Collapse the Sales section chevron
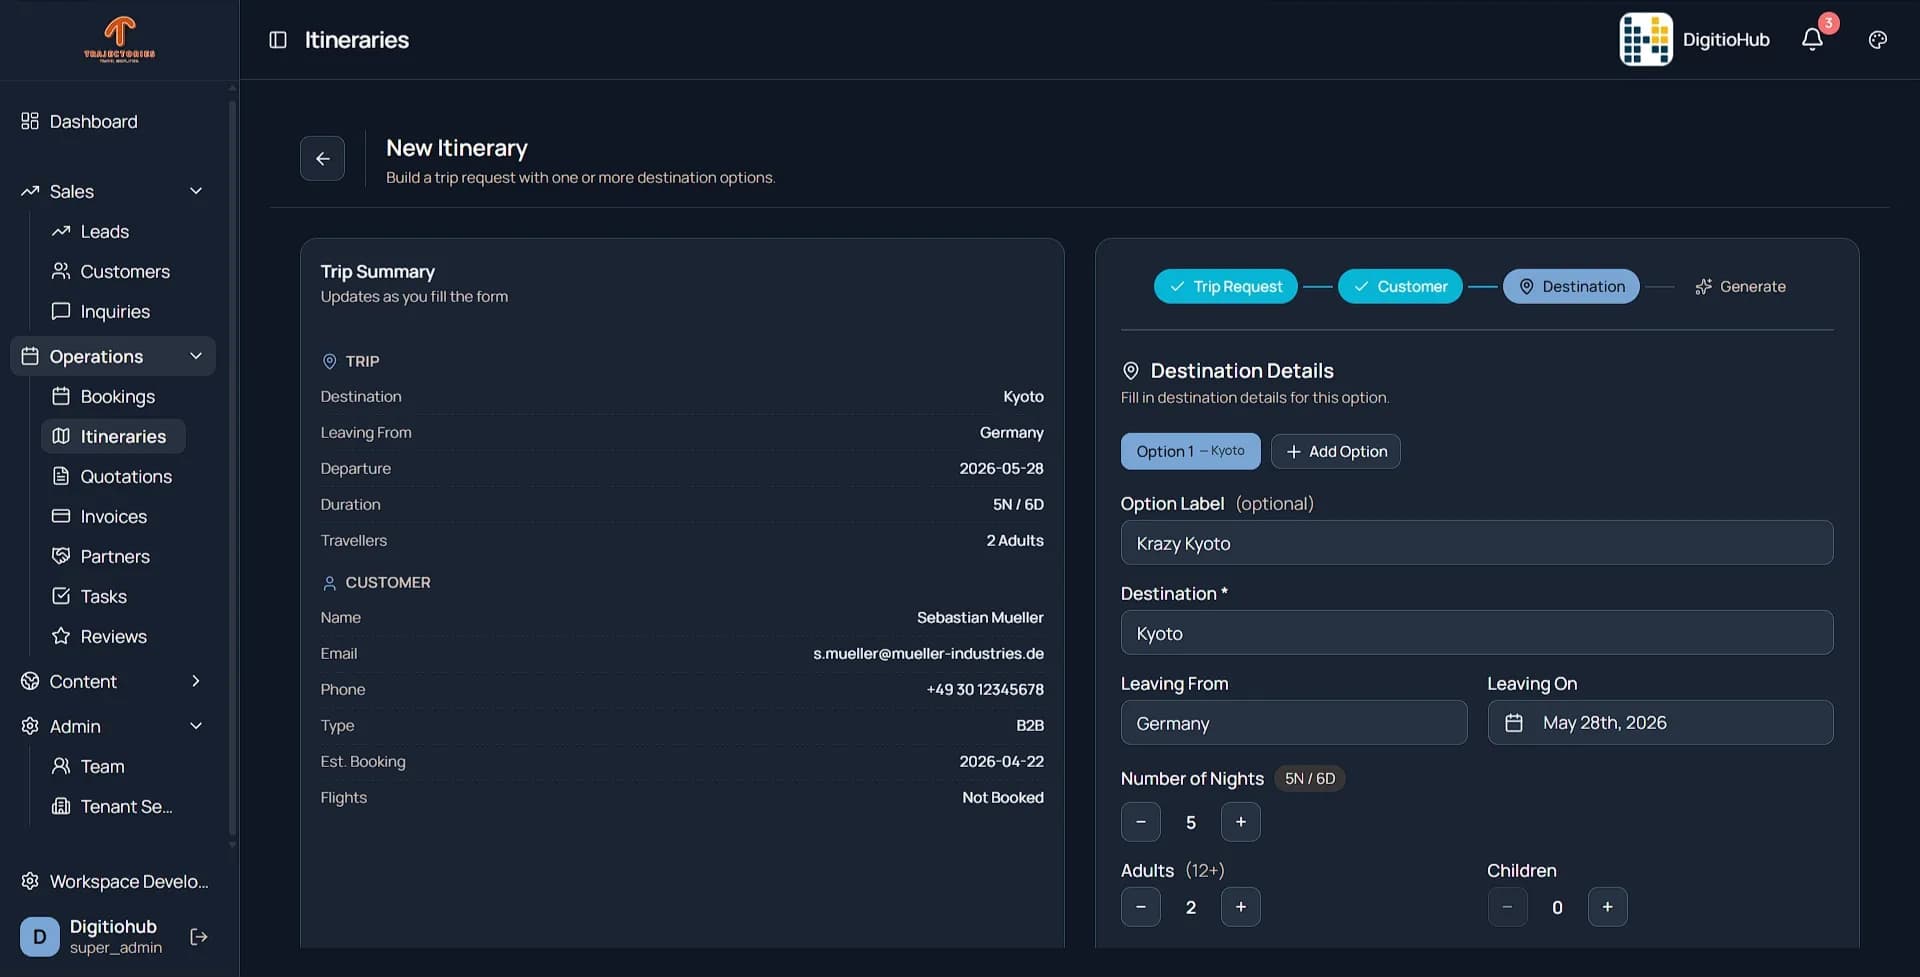Viewport: 1920px width, 977px height. pyautogui.click(x=196, y=191)
